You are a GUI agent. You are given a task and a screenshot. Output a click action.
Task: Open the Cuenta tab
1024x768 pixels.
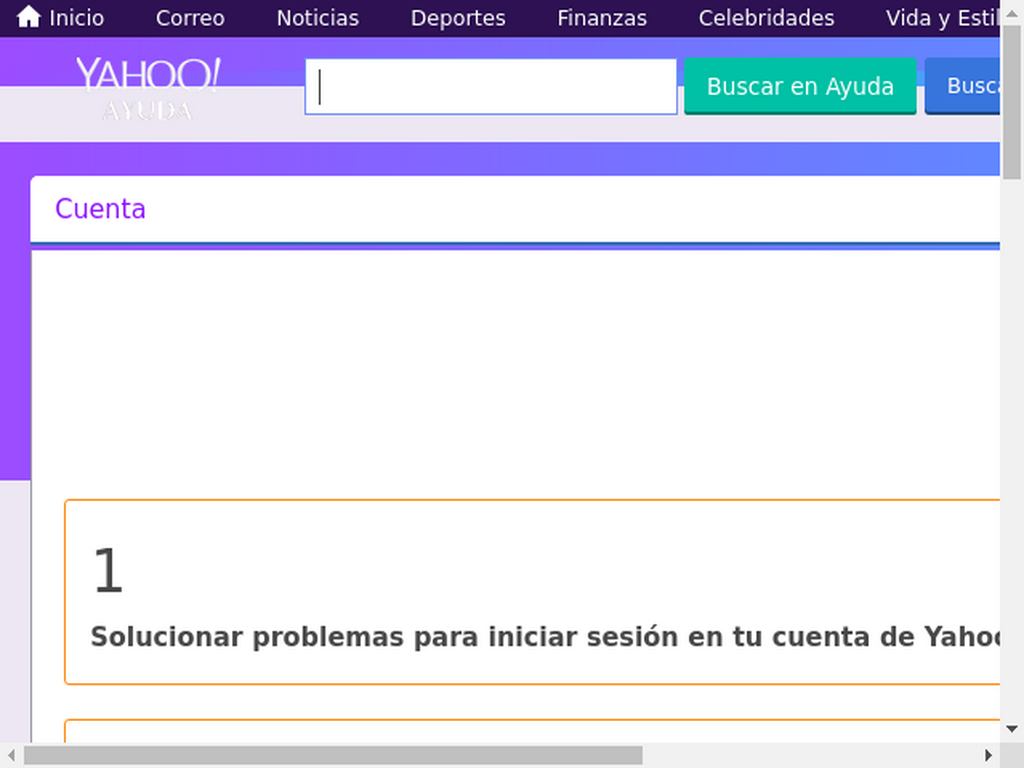click(100, 209)
